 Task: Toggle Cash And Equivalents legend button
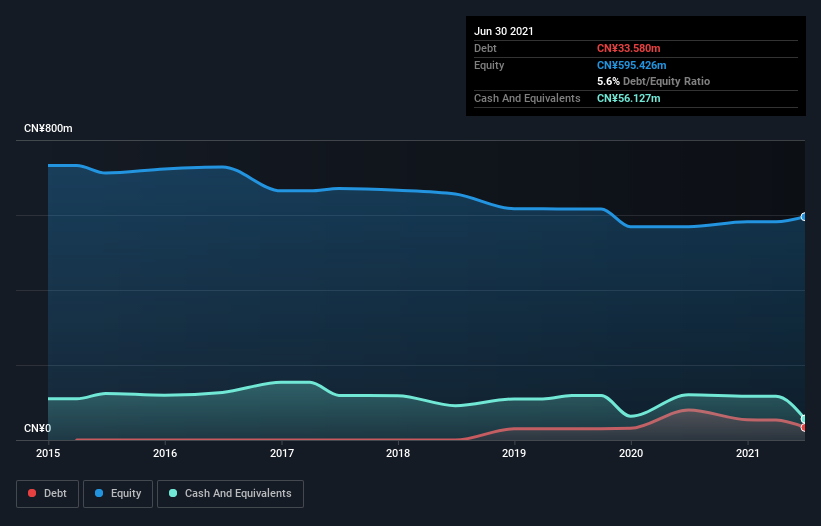pos(230,494)
